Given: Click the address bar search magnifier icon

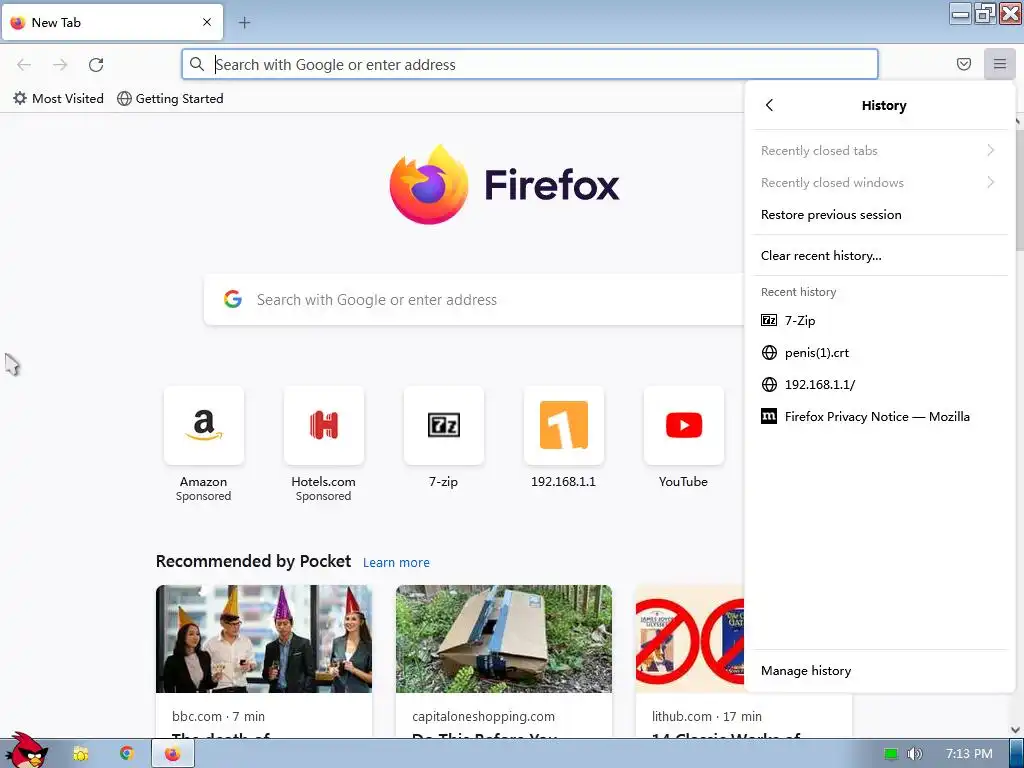Looking at the screenshot, I should pyautogui.click(x=197, y=64).
